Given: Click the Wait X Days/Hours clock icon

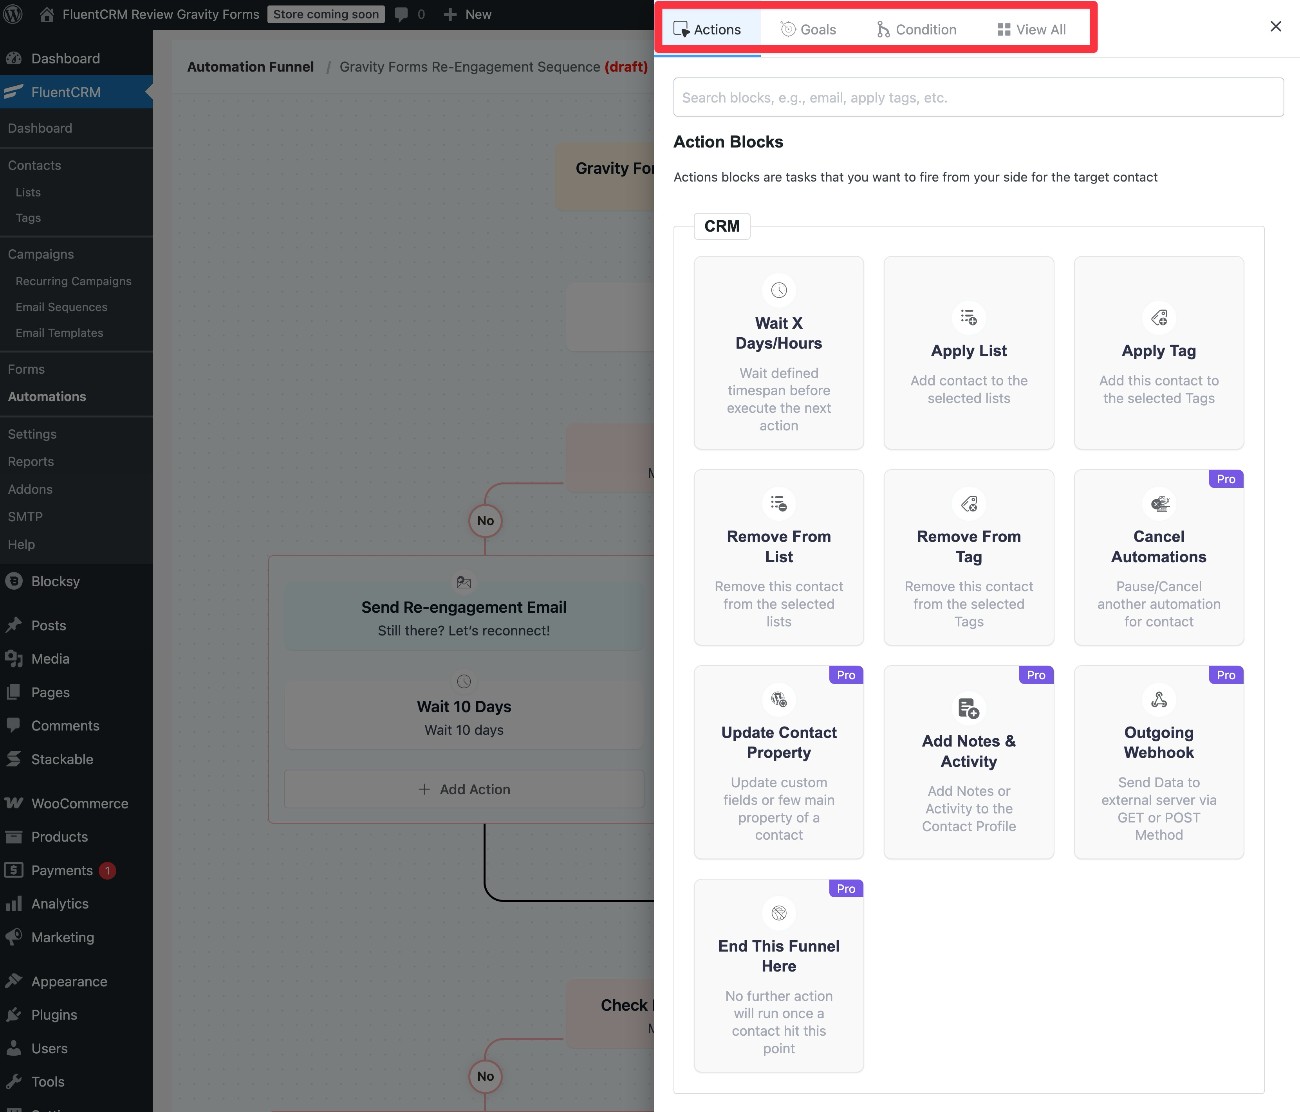Looking at the screenshot, I should click(779, 290).
